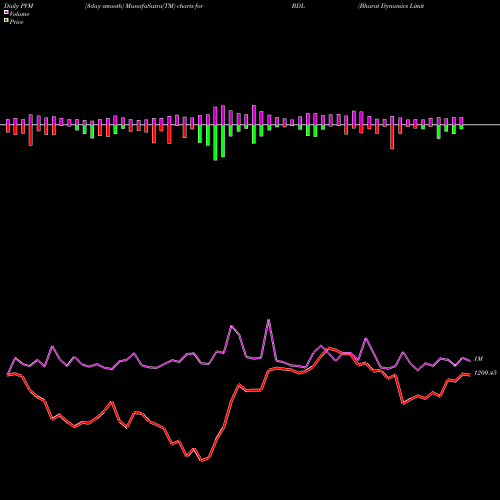Viewport: 500px width, 500px height.
Task: Click the '1M' volume line end label
Action: [478, 359]
